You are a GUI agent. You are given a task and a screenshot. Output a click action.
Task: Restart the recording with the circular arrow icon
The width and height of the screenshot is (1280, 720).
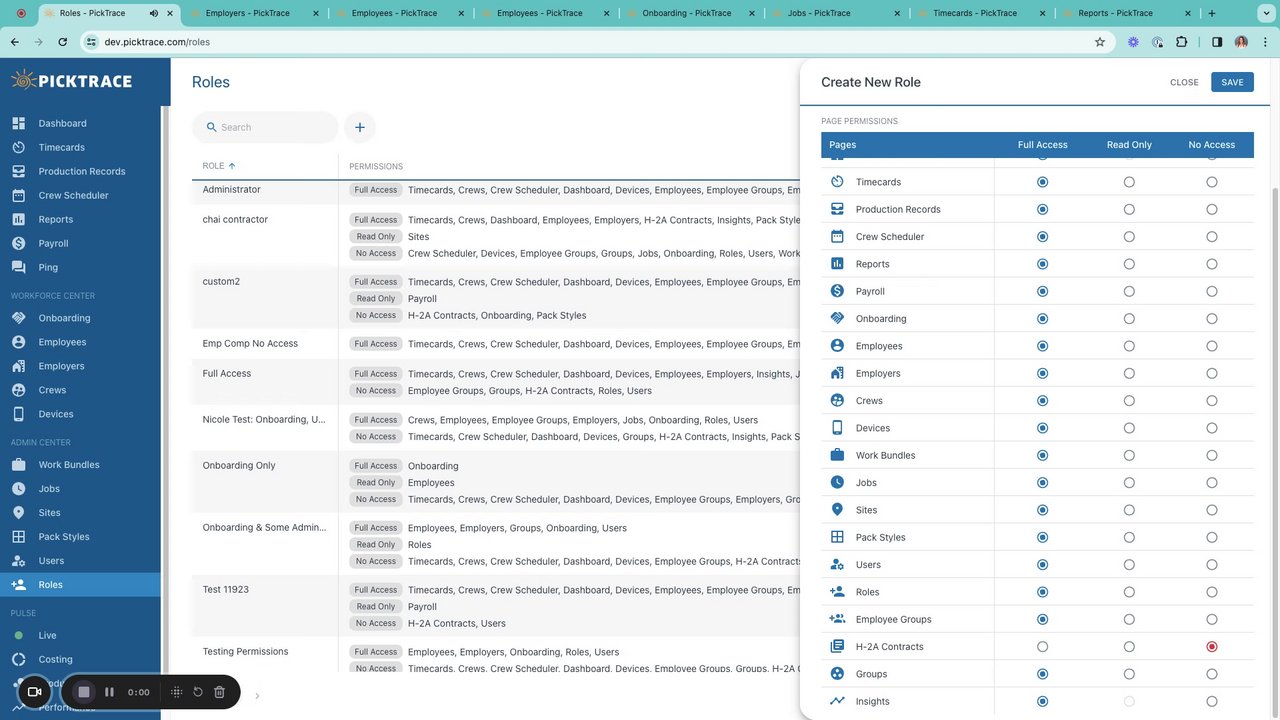click(198, 692)
